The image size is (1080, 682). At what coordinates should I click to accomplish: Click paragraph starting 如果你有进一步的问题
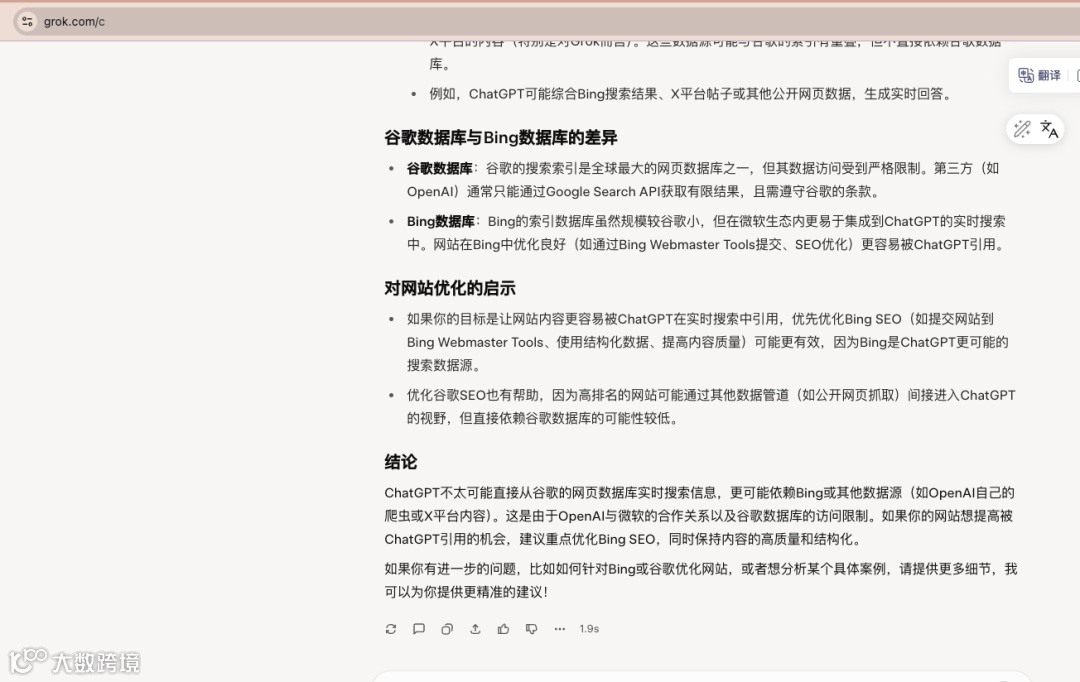pyautogui.click(x=700, y=580)
